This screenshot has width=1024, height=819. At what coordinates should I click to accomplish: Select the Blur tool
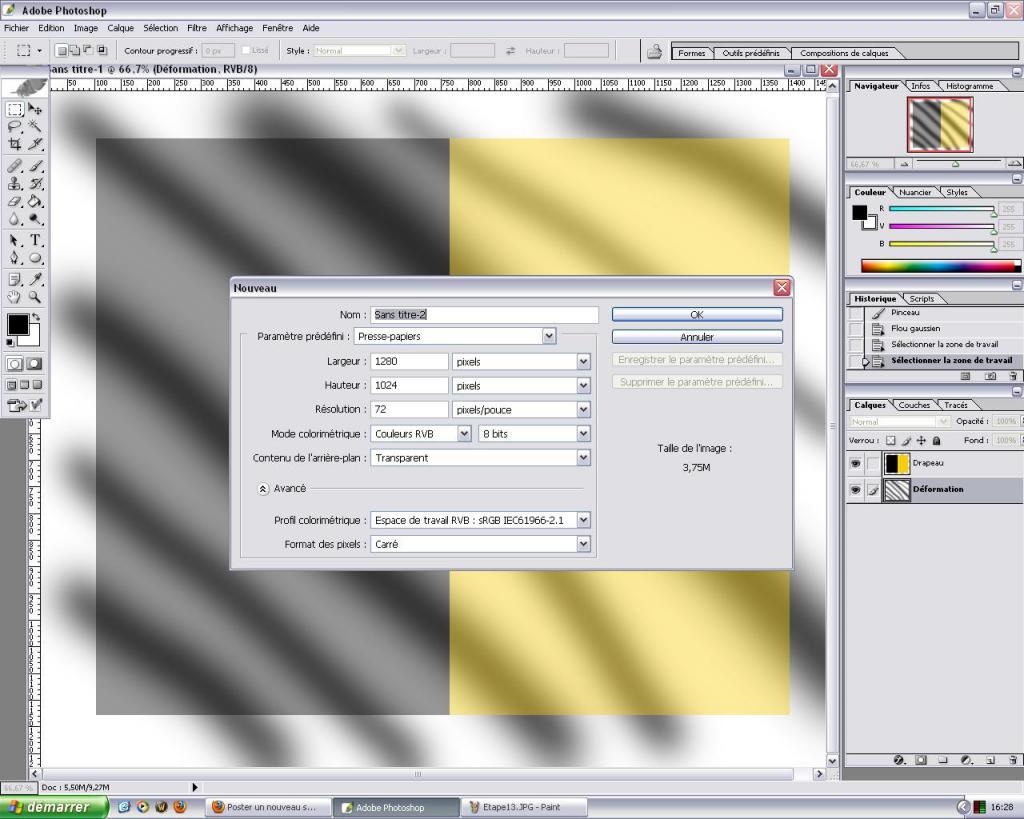(15, 219)
